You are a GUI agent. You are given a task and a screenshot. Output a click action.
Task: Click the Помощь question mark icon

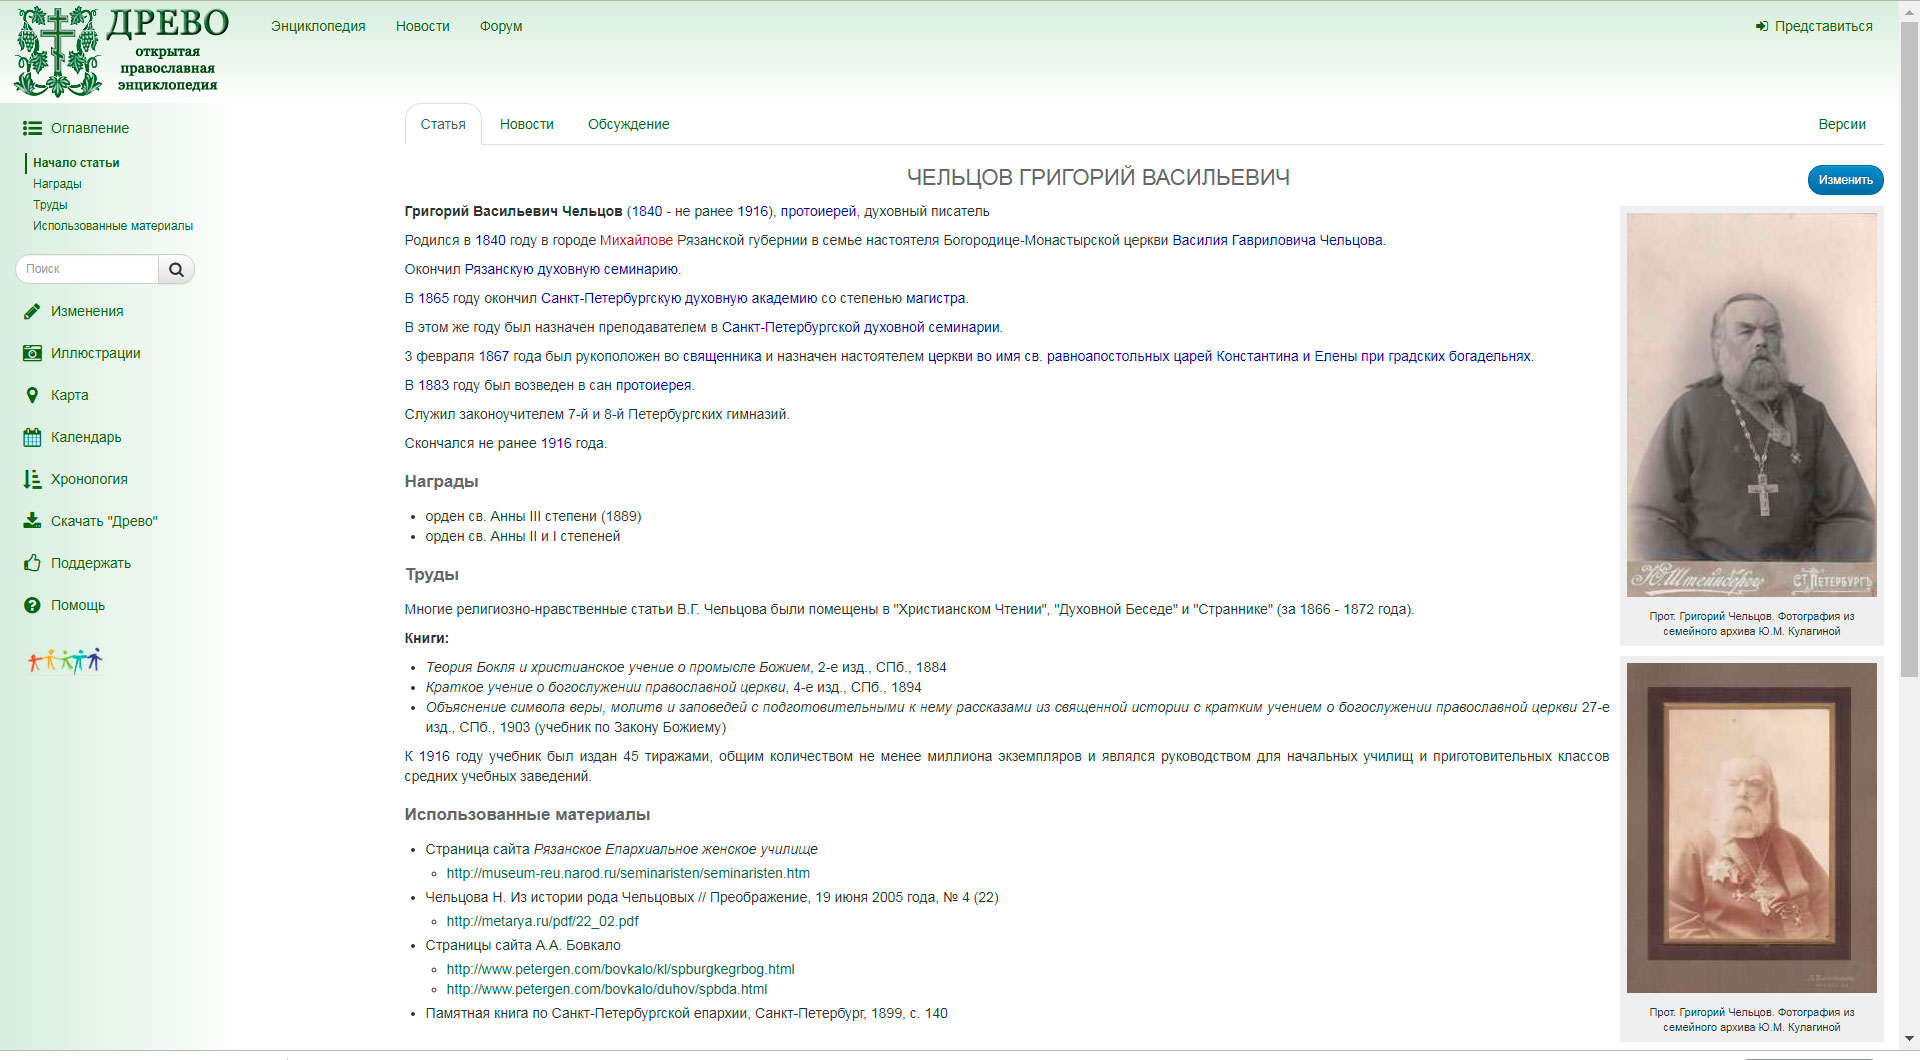click(32, 605)
